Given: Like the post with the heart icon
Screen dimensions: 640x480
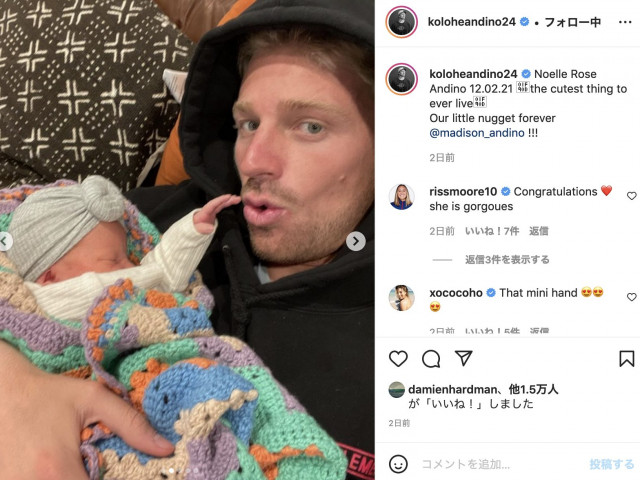Looking at the screenshot, I should pyautogui.click(x=398, y=359).
